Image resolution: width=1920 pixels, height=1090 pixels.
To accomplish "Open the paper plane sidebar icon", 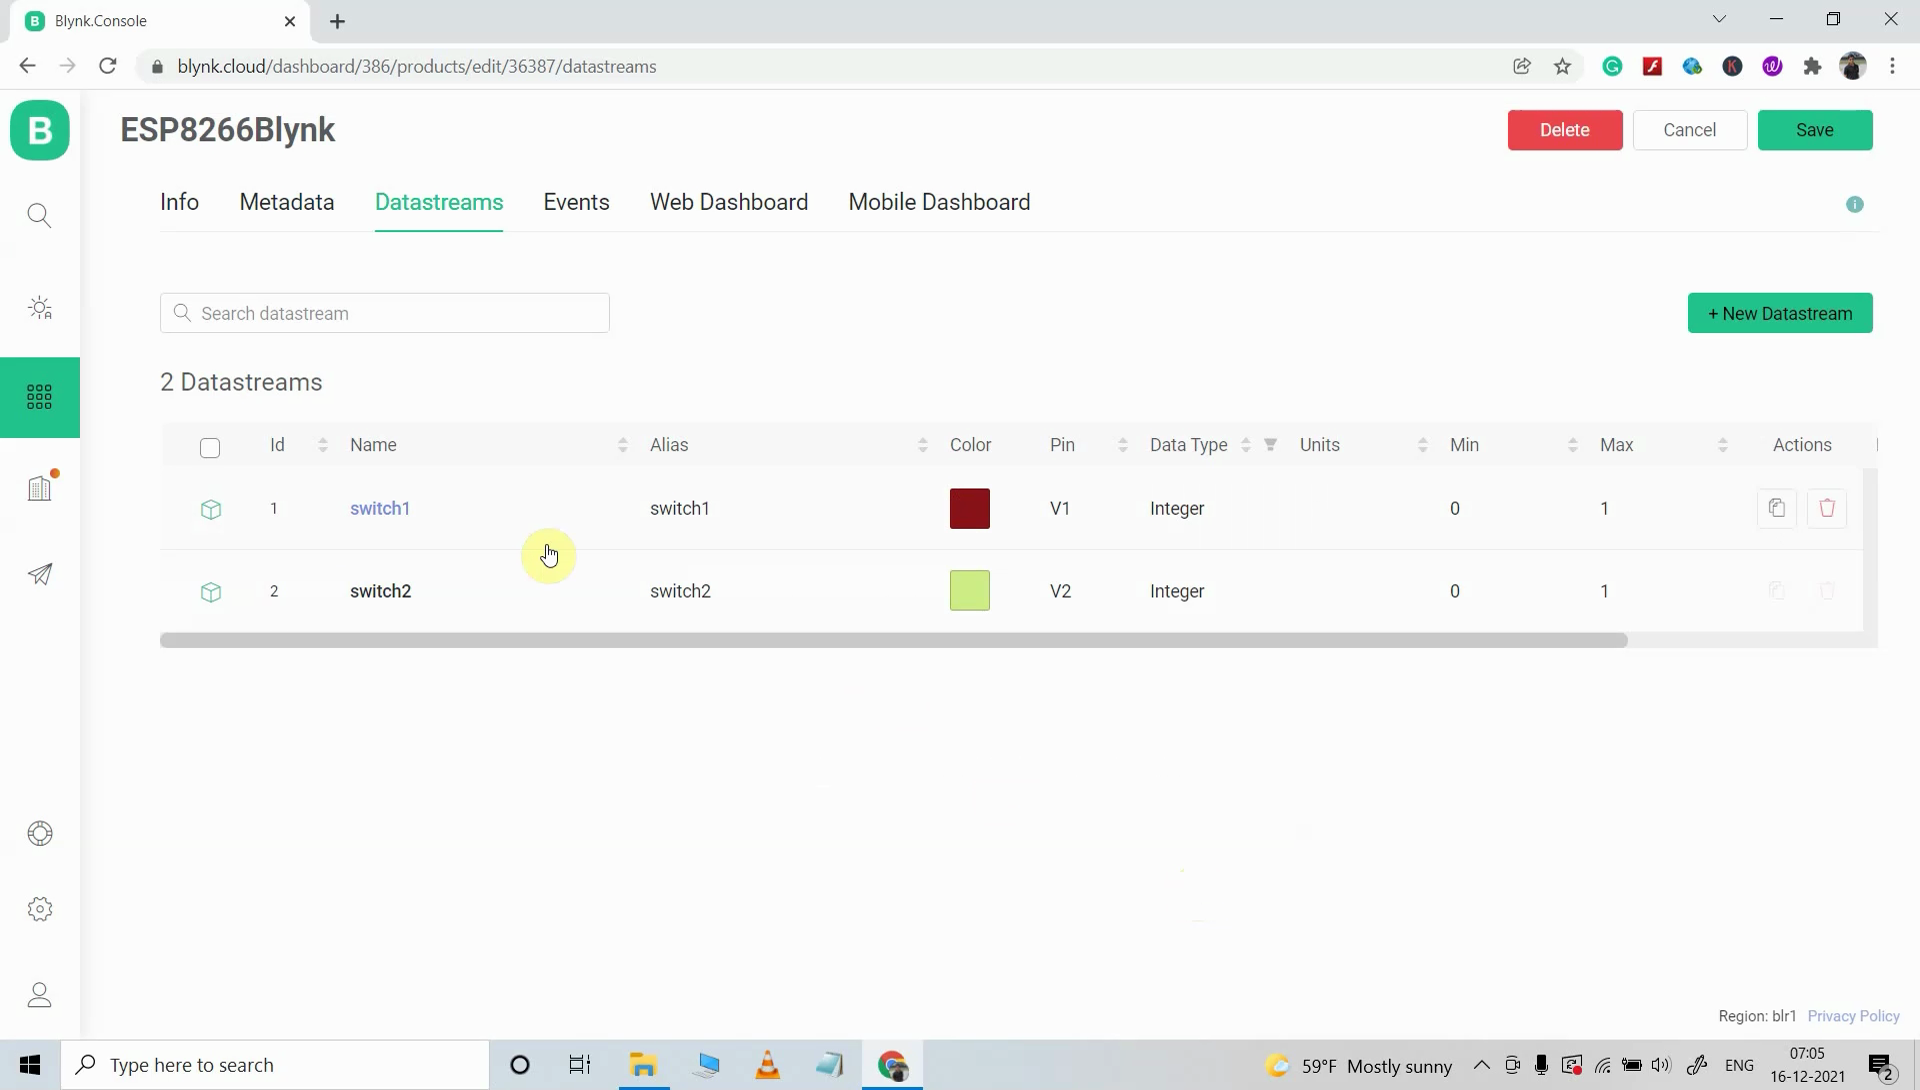I will 40,574.
